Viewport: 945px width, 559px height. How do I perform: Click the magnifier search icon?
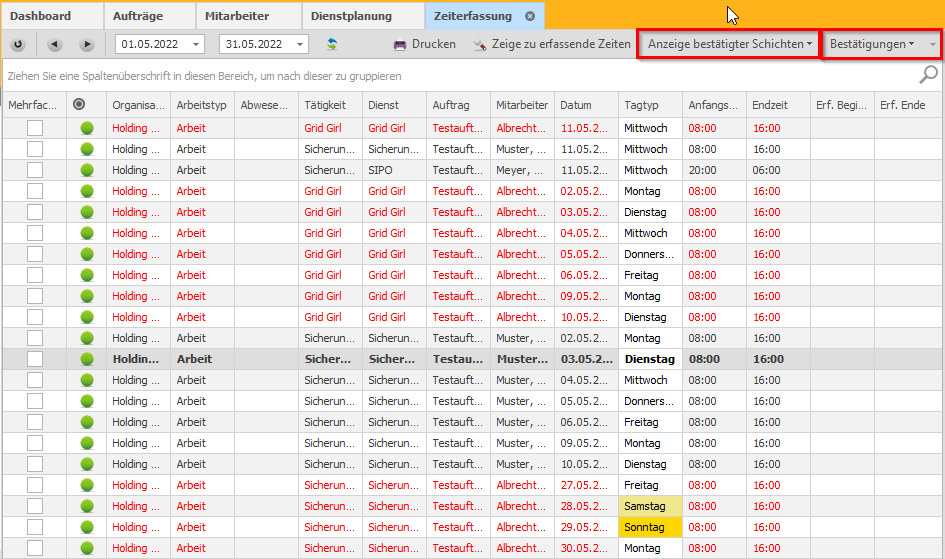(928, 75)
